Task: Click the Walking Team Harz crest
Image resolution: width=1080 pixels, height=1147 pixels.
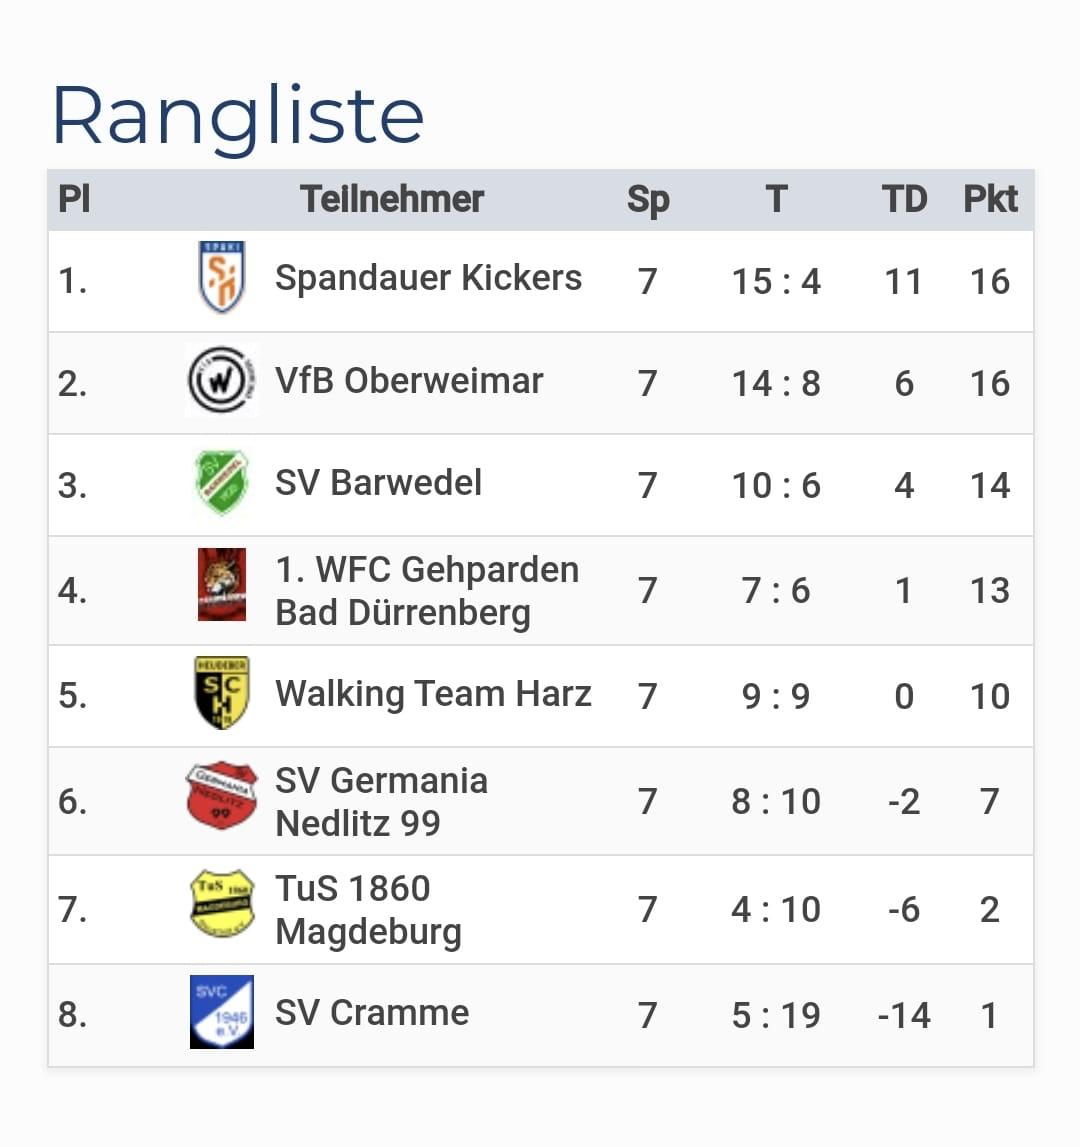Action: pyautogui.click(x=222, y=693)
